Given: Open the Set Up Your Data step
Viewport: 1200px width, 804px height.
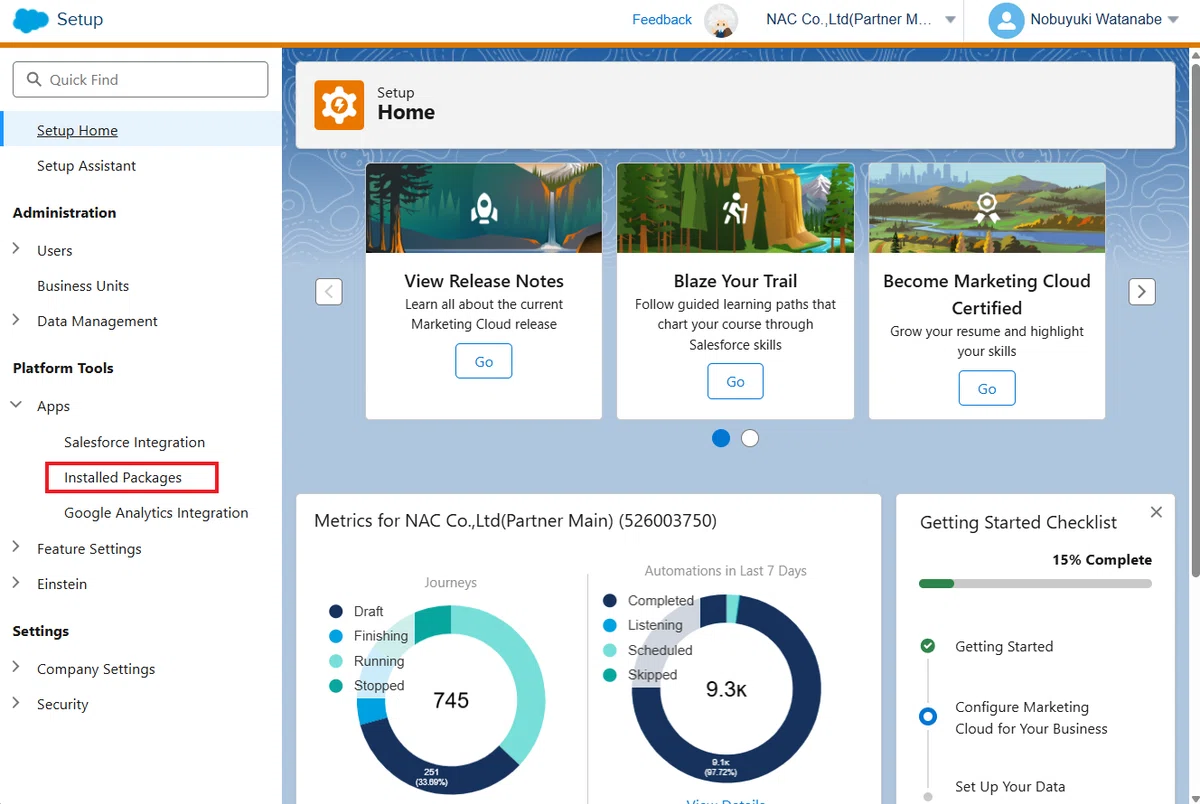Looking at the screenshot, I should click(1010, 787).
